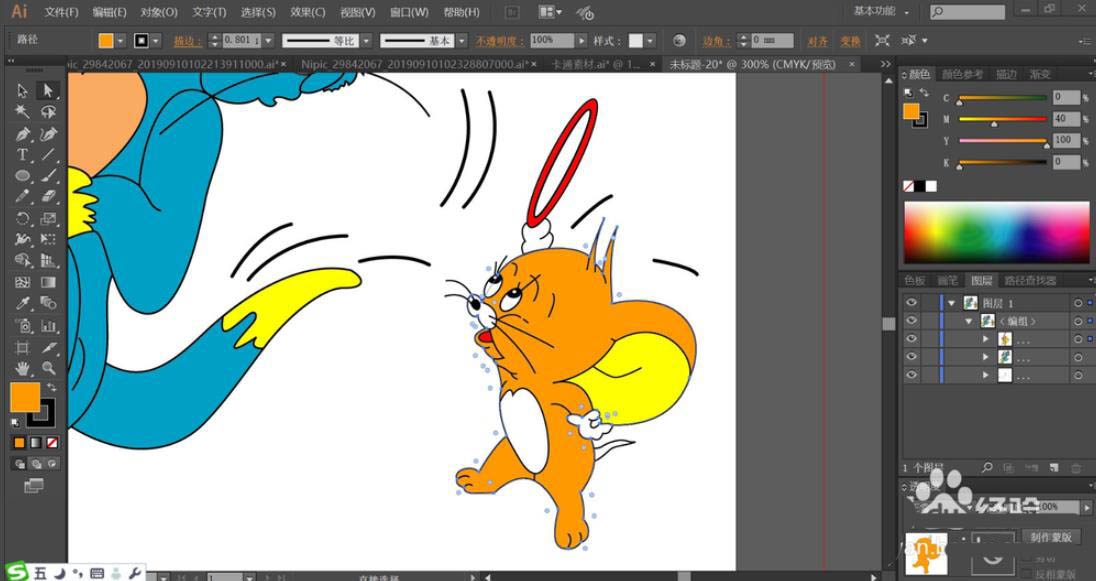Pick the Magic Wand tool
The height and width of the screenshot is (581, 1096).
click(x=22, y=112)
